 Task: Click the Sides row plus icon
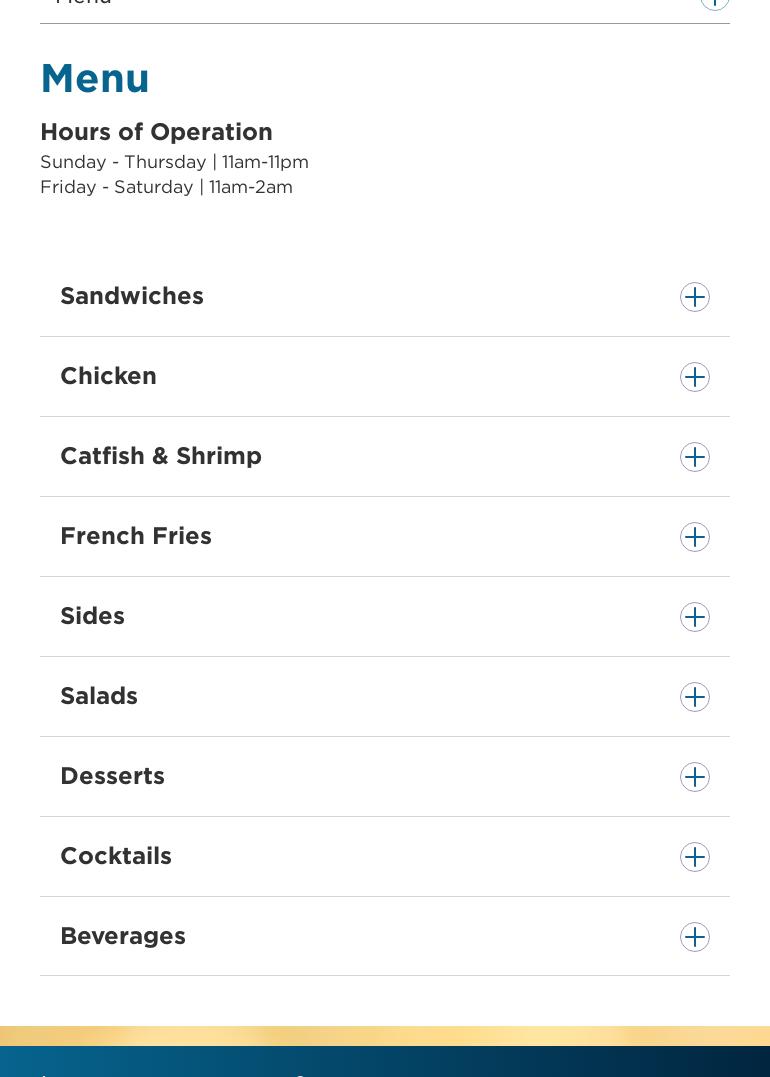click(695, 617)
